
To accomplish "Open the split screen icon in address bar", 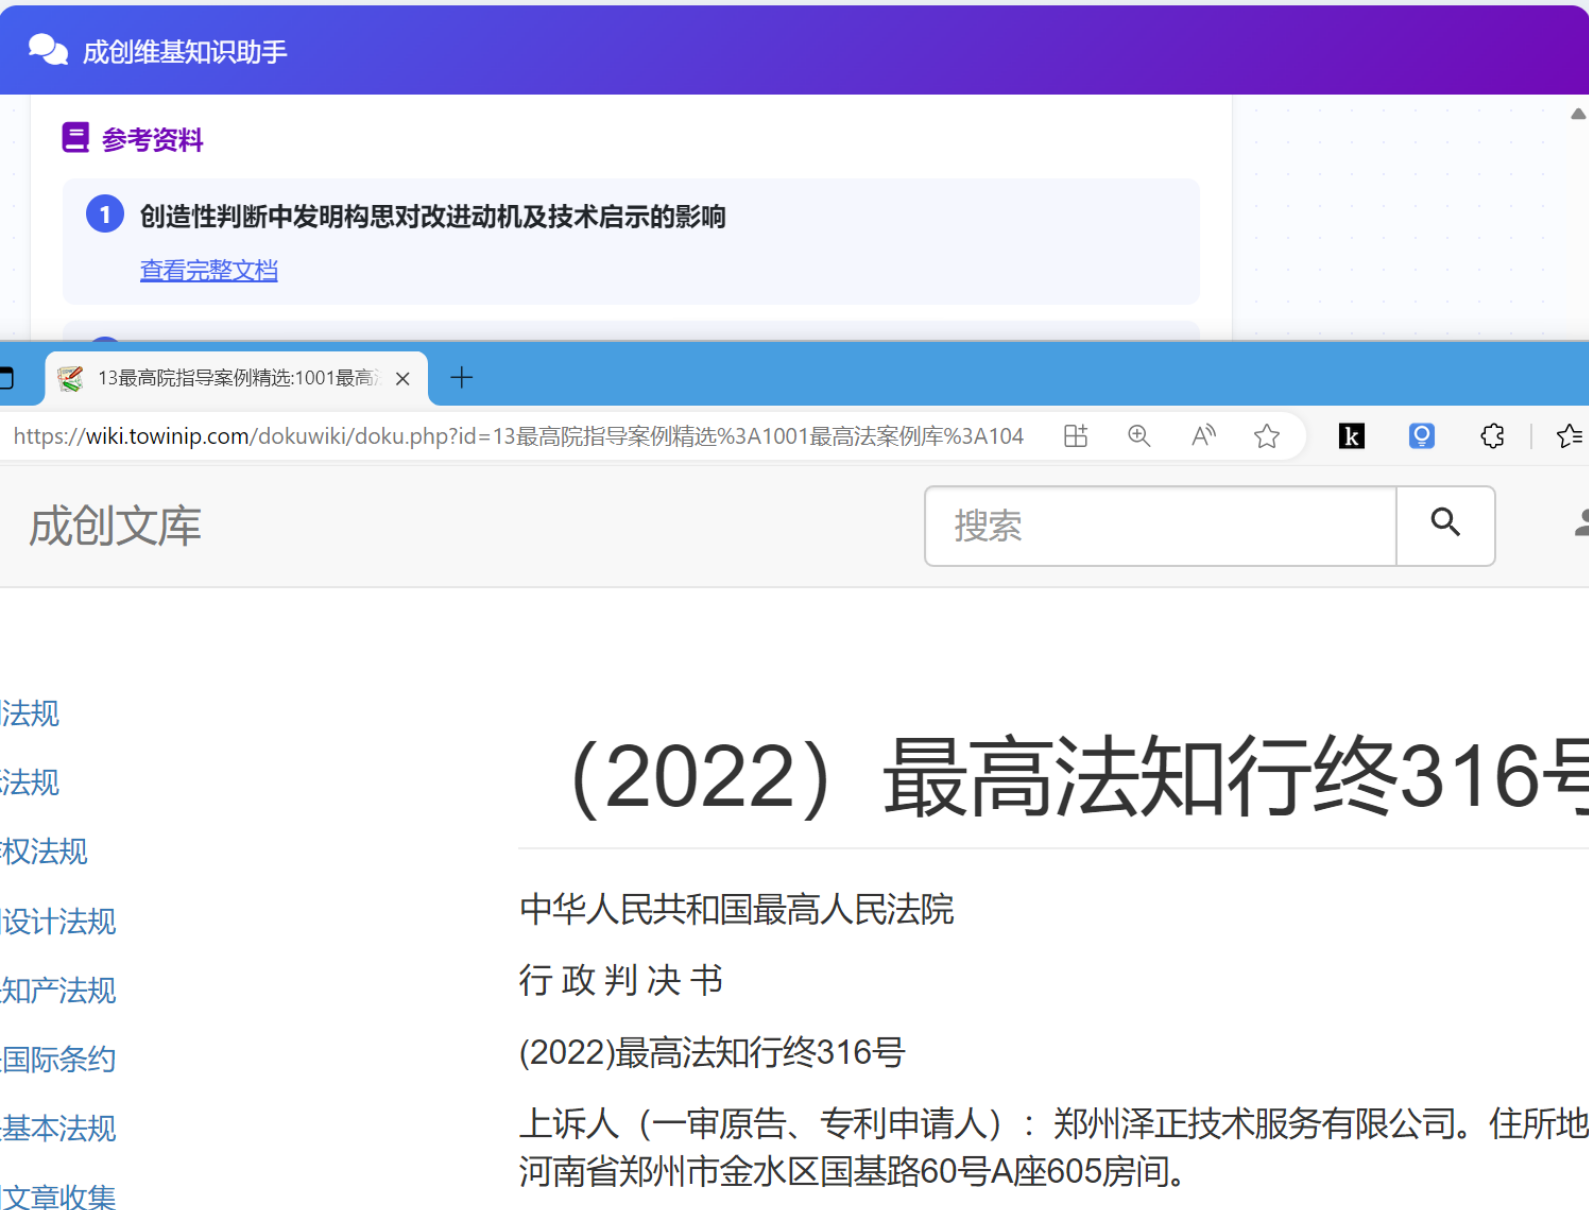I will coord(1075,436).
